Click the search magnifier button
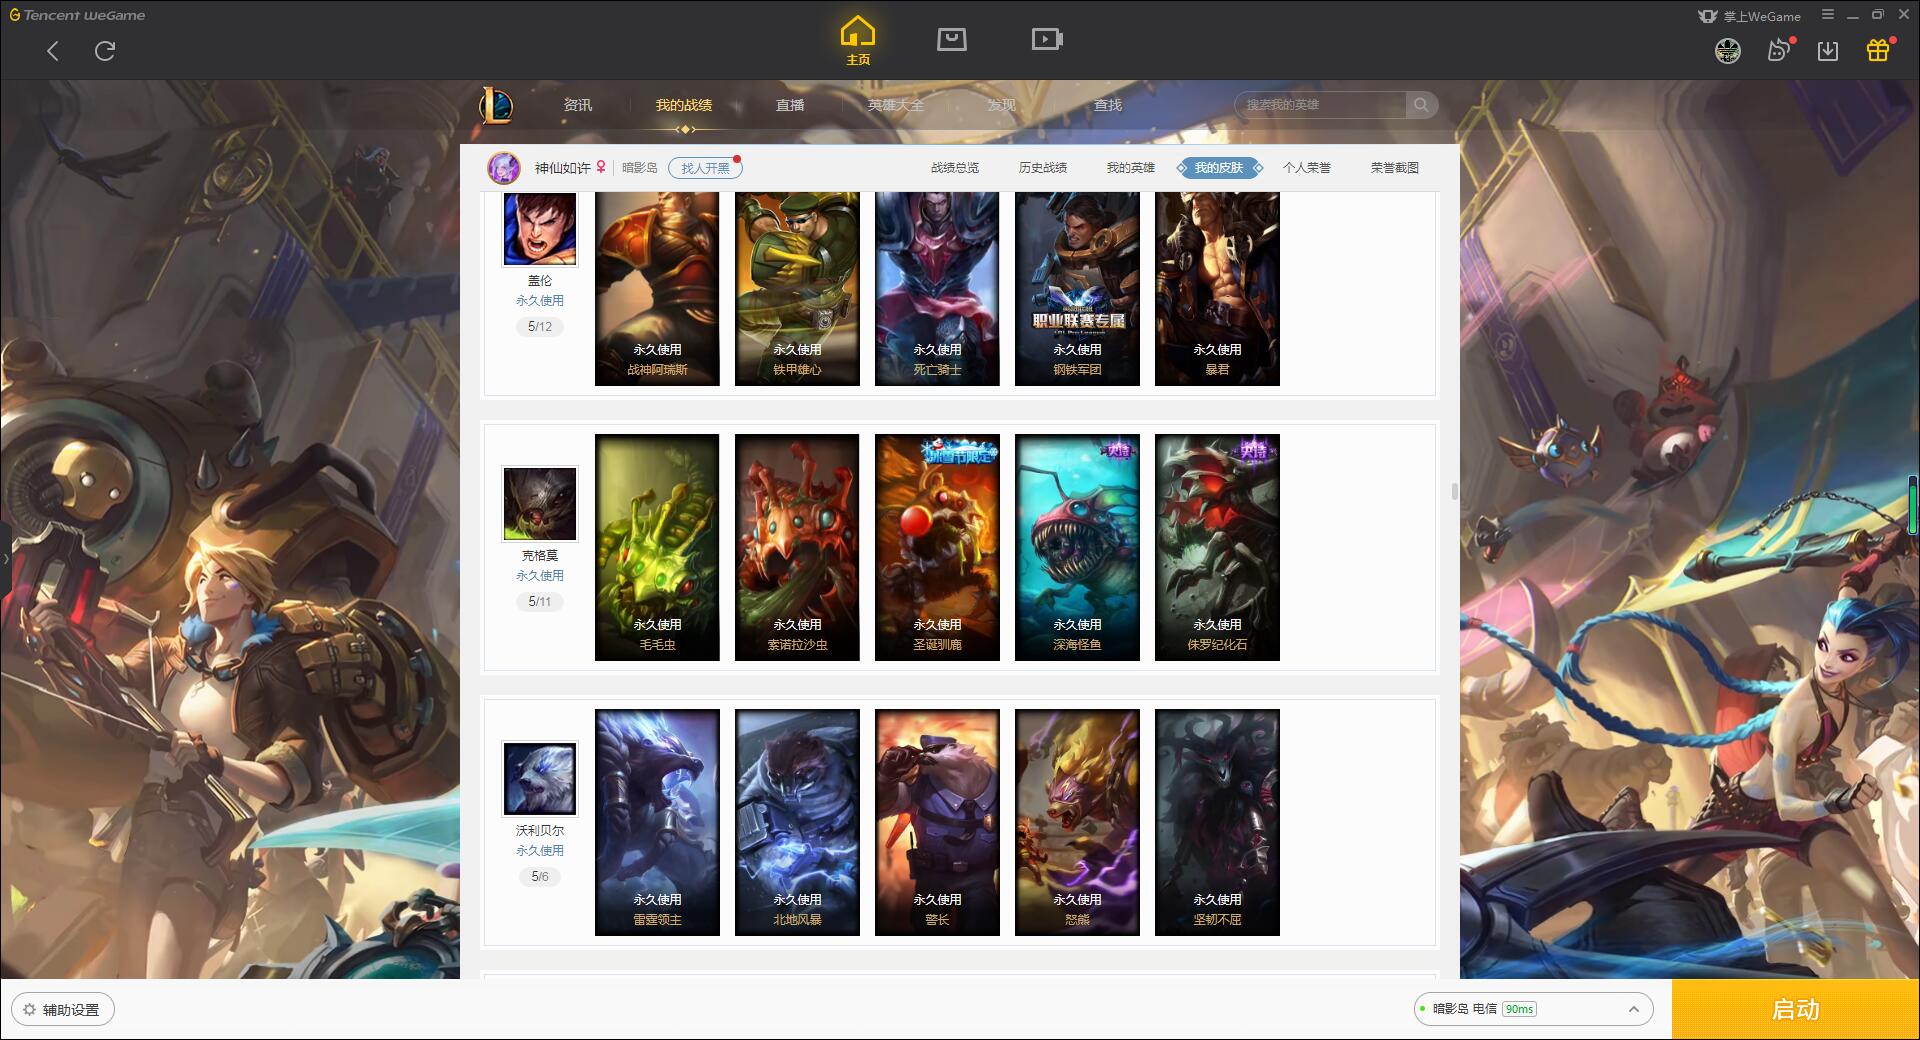 1421,105
